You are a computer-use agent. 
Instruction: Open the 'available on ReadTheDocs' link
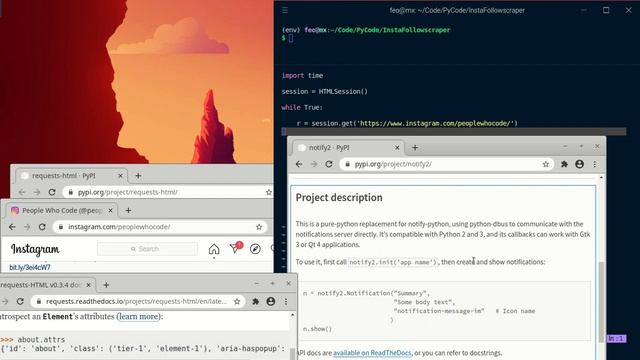point(372,353)
